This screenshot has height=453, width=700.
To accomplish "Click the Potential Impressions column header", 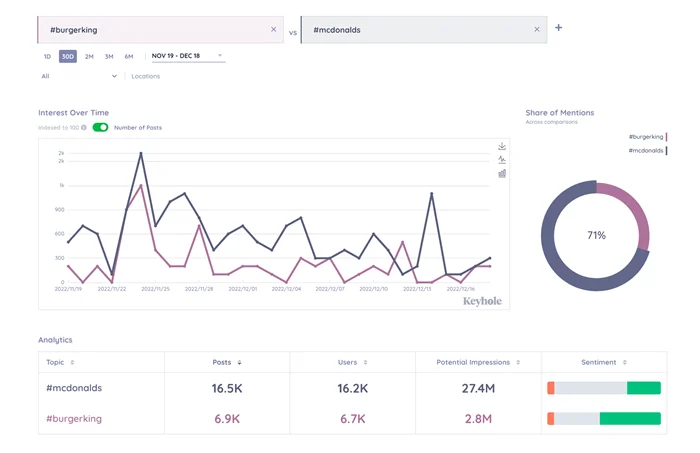I will [473, 362].
